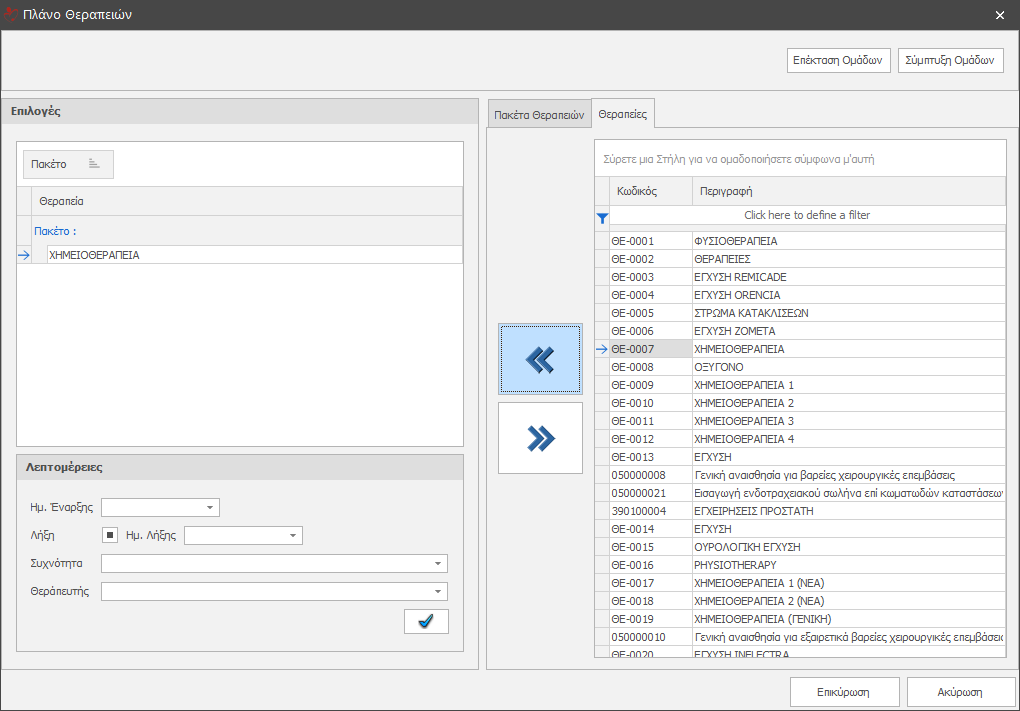
Task: Open the Ημ. Έναρξης date dropdown
Action: [210, 507]
